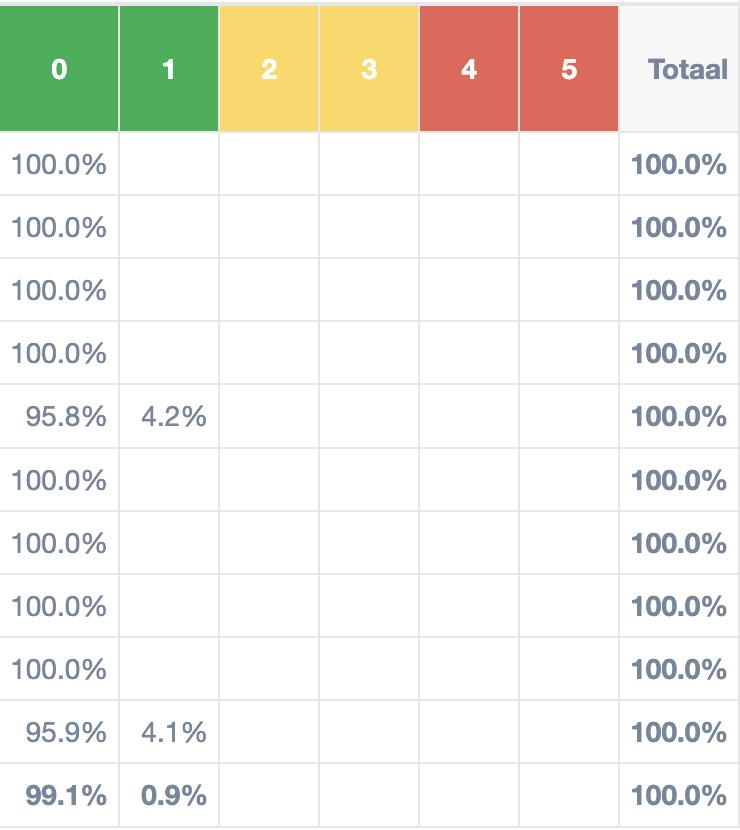Image resolution: width=740 pixels, height=830 pixels.
Task: Select the first 100.0% cell under Totaal
Action: [679, 164]
